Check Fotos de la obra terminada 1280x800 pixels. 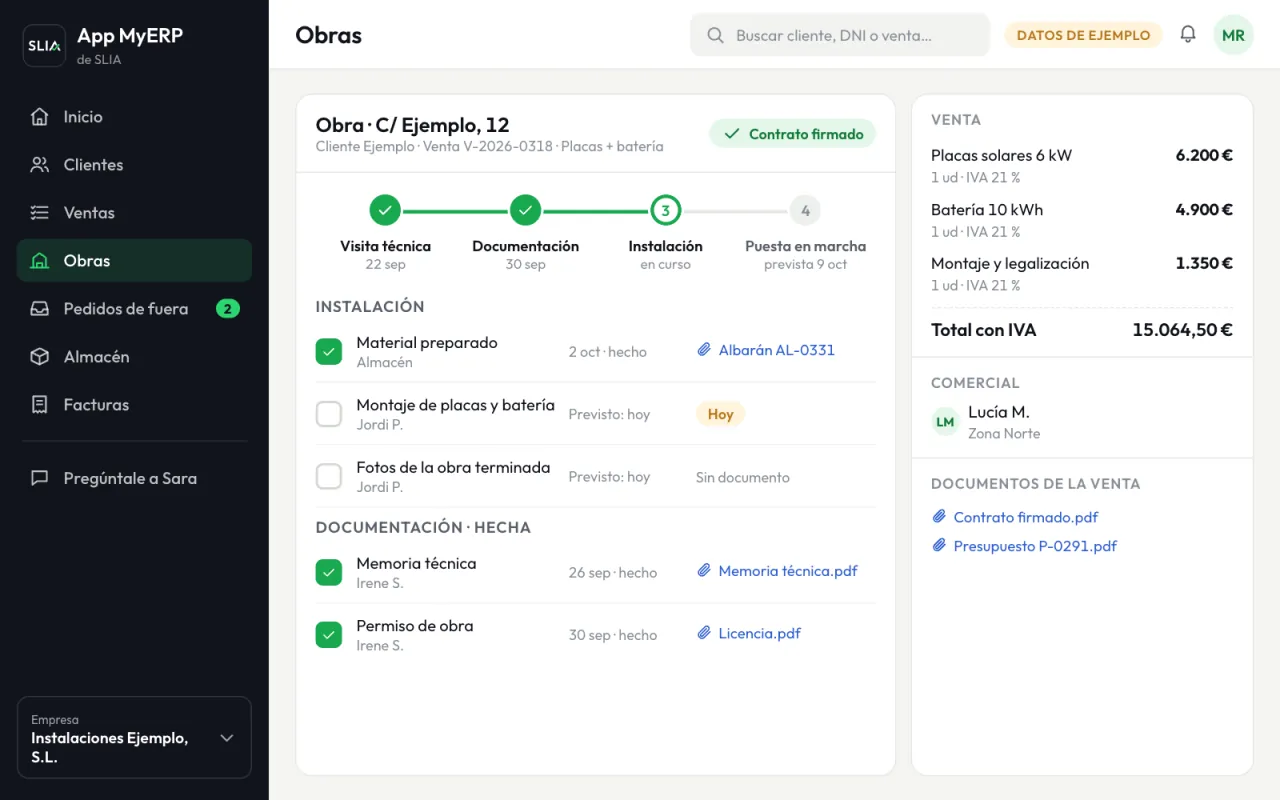(x=329, y=476)
